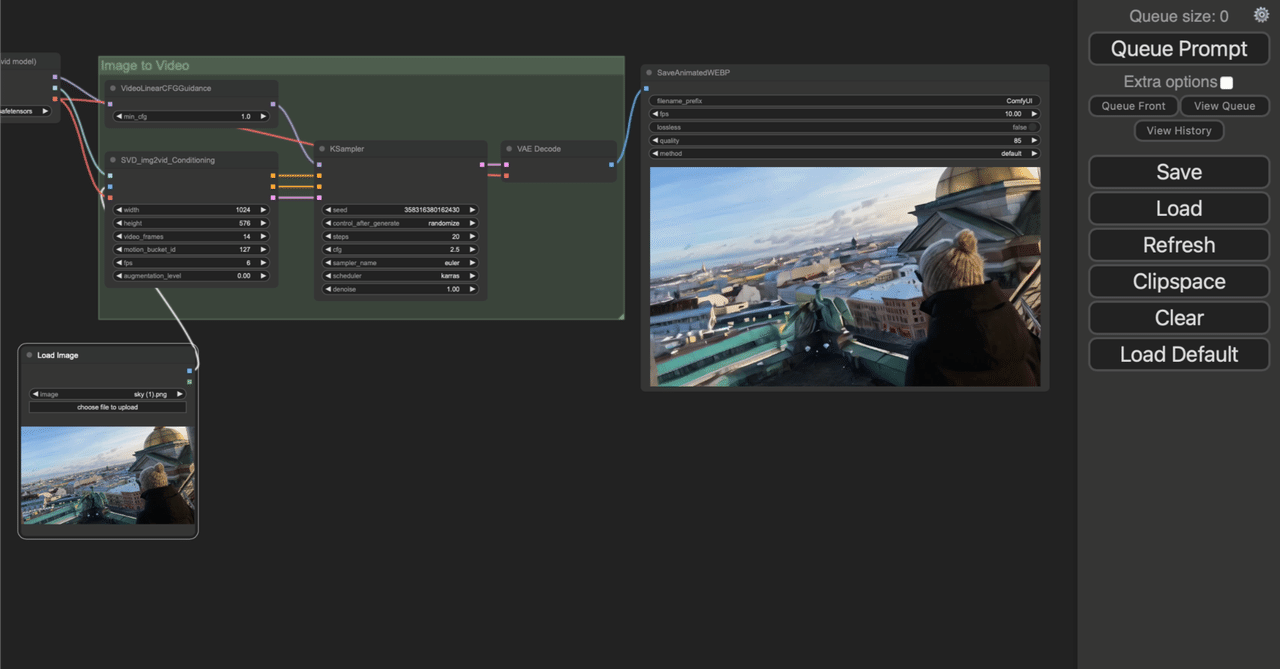
Task: Click choose file to upload
Action: click(x=108, y=407)
